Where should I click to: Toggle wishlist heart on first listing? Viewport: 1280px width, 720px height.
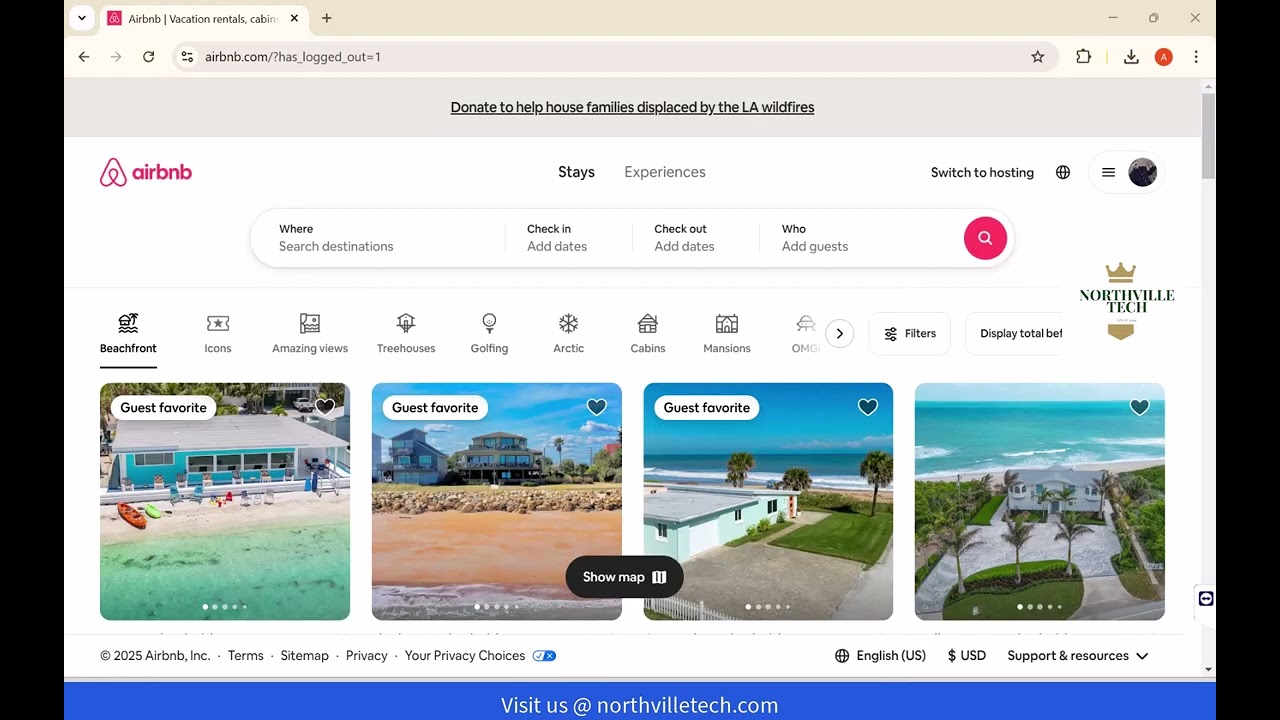click(325, 407)
